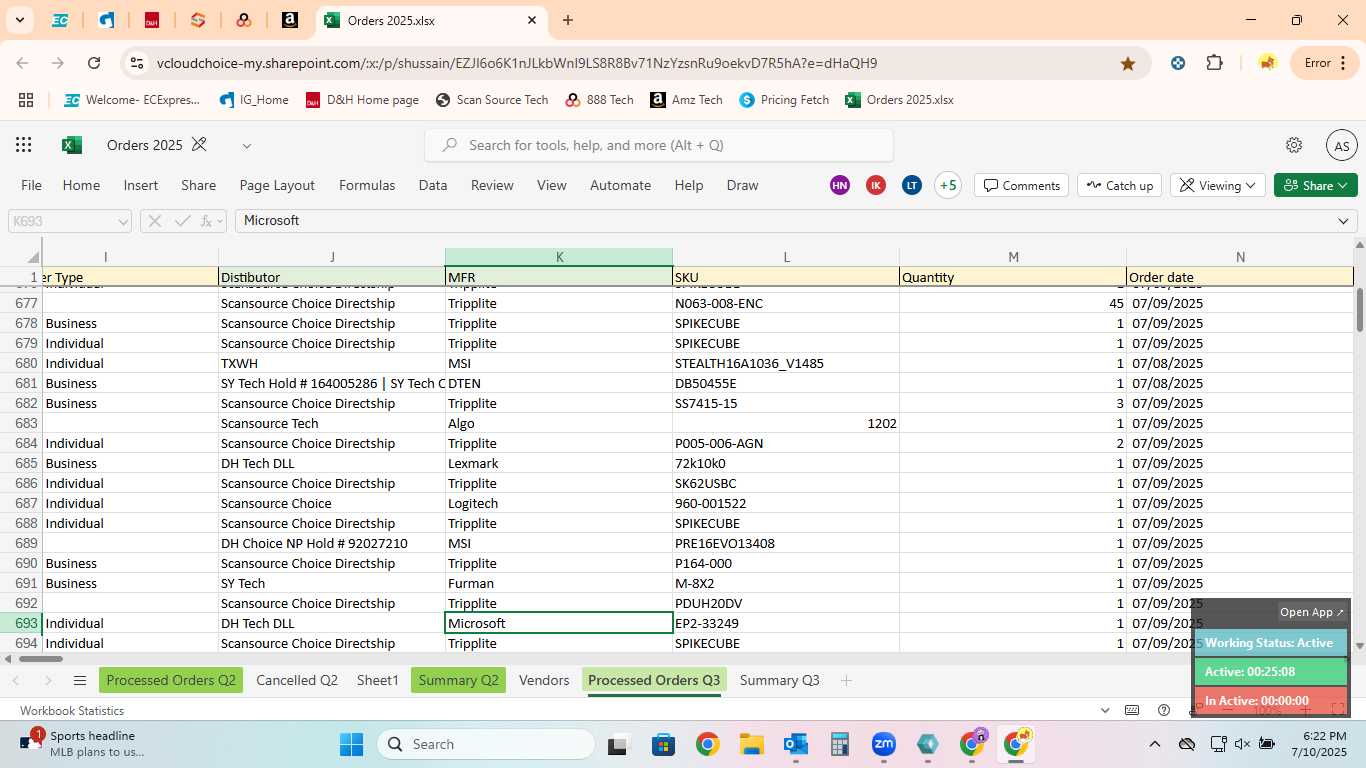Click the LT collaborator presence avatar
This screenshot has height=768, width=1366.
tap(911, 185)
